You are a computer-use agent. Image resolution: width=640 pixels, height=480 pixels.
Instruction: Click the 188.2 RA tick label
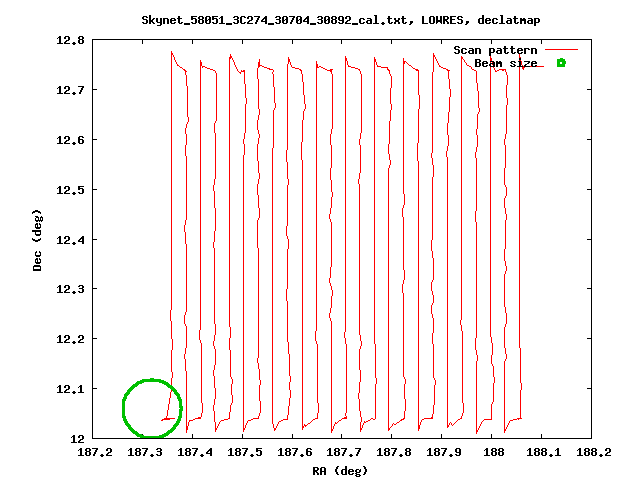tap(593, 452)
